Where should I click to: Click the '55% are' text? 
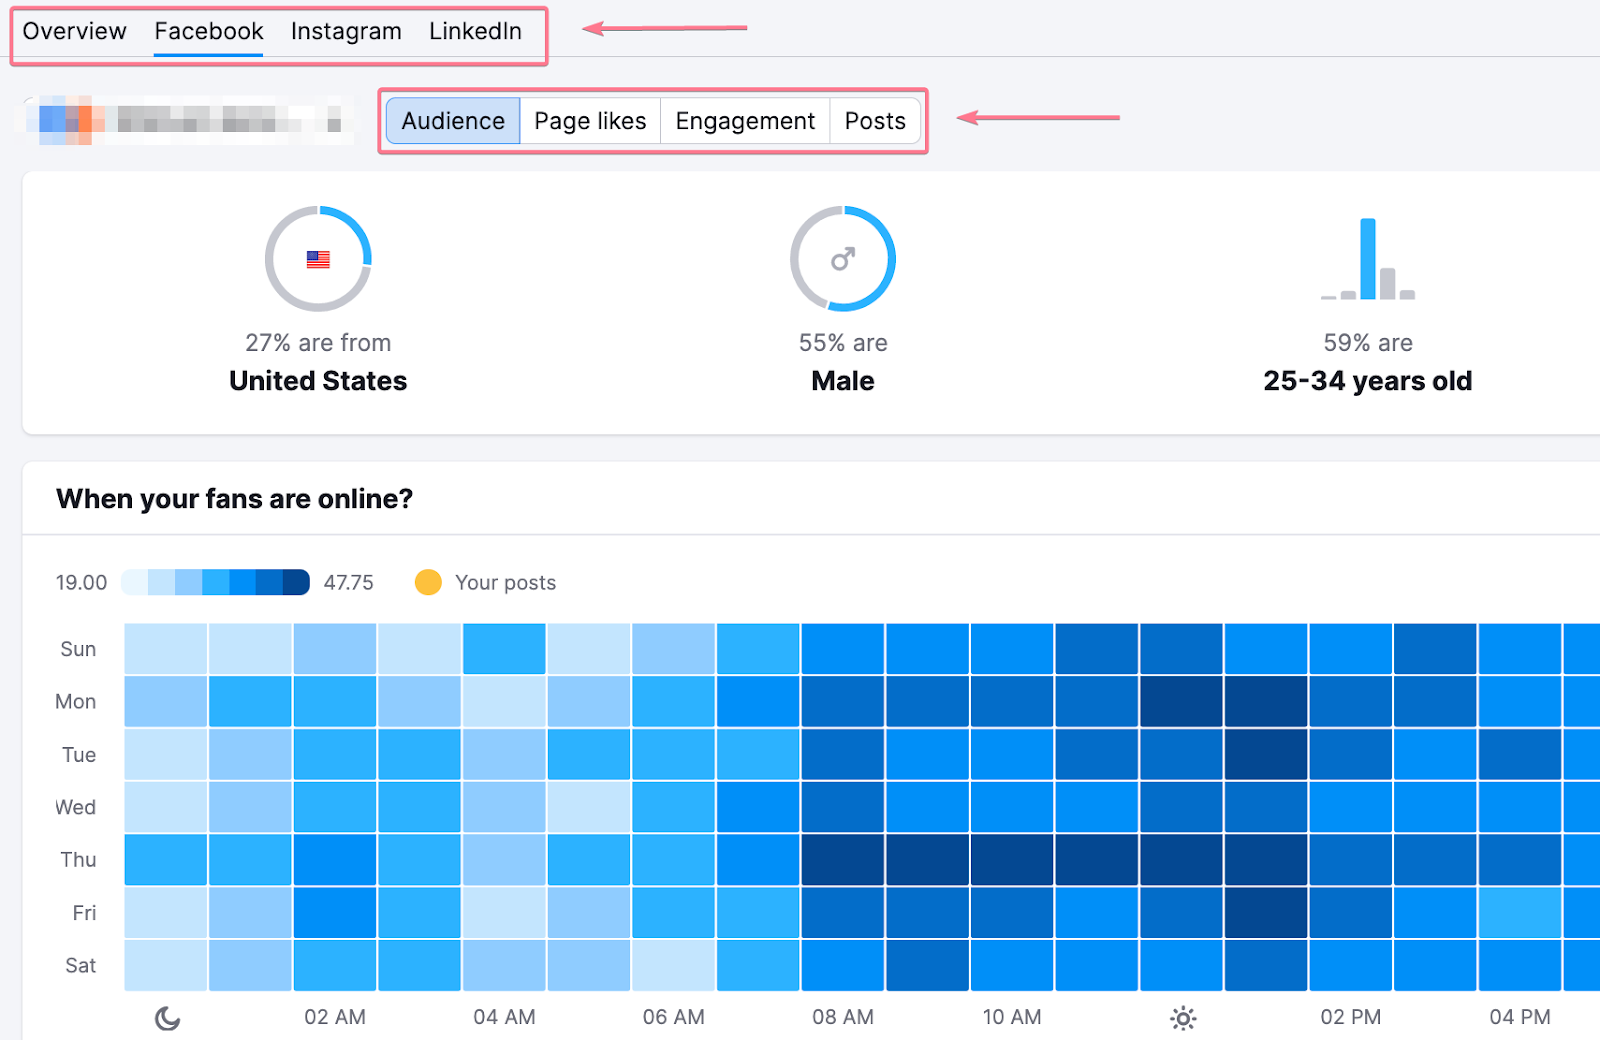pyautogui.click(x=843, y=343)
